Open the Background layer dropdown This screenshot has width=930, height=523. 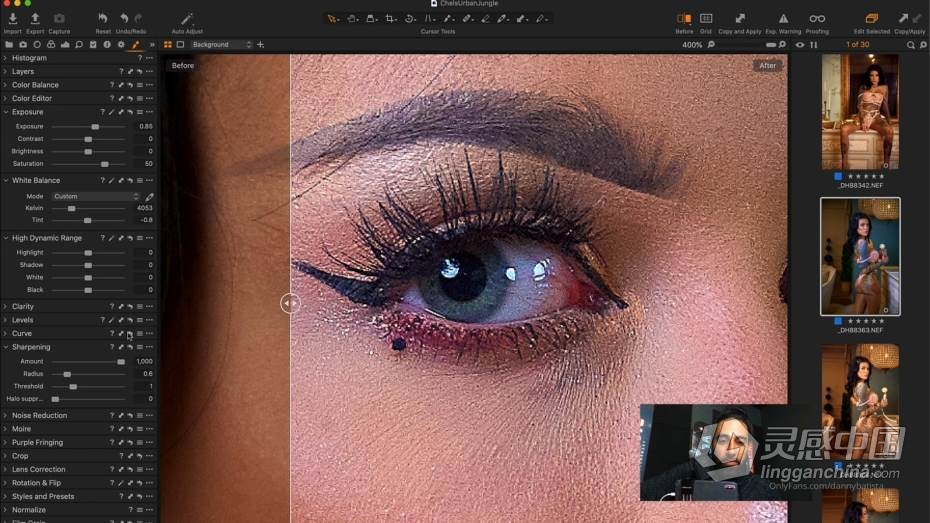(x=222, y=44)
